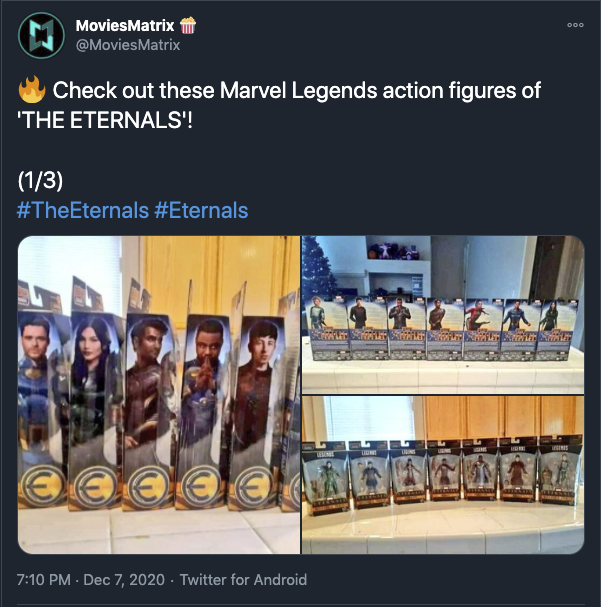601x607 pixels.
Task: Follow the #TheEternals hashtag
Action: (83, 211)
